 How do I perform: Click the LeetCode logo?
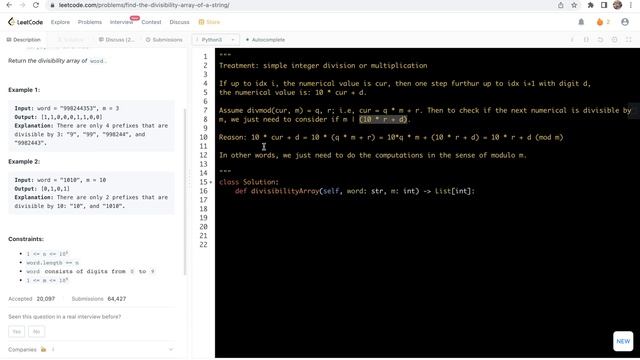tap(25, 22)
